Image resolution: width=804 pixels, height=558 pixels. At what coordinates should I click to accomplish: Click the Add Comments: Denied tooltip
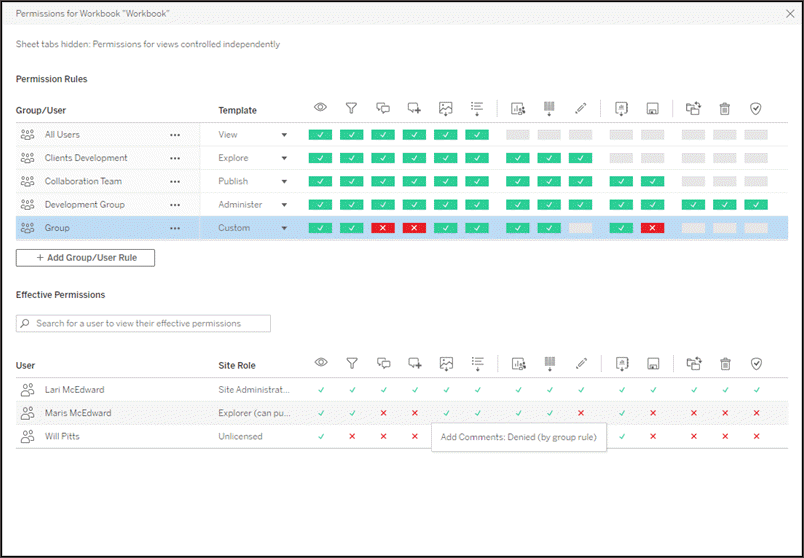(519, 437)
